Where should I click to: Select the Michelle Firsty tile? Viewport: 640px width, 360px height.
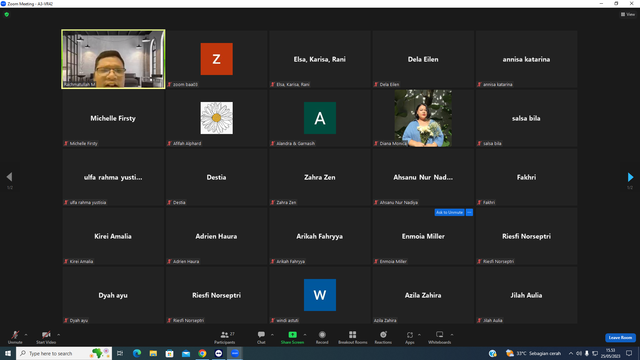(x=113, y=118)
